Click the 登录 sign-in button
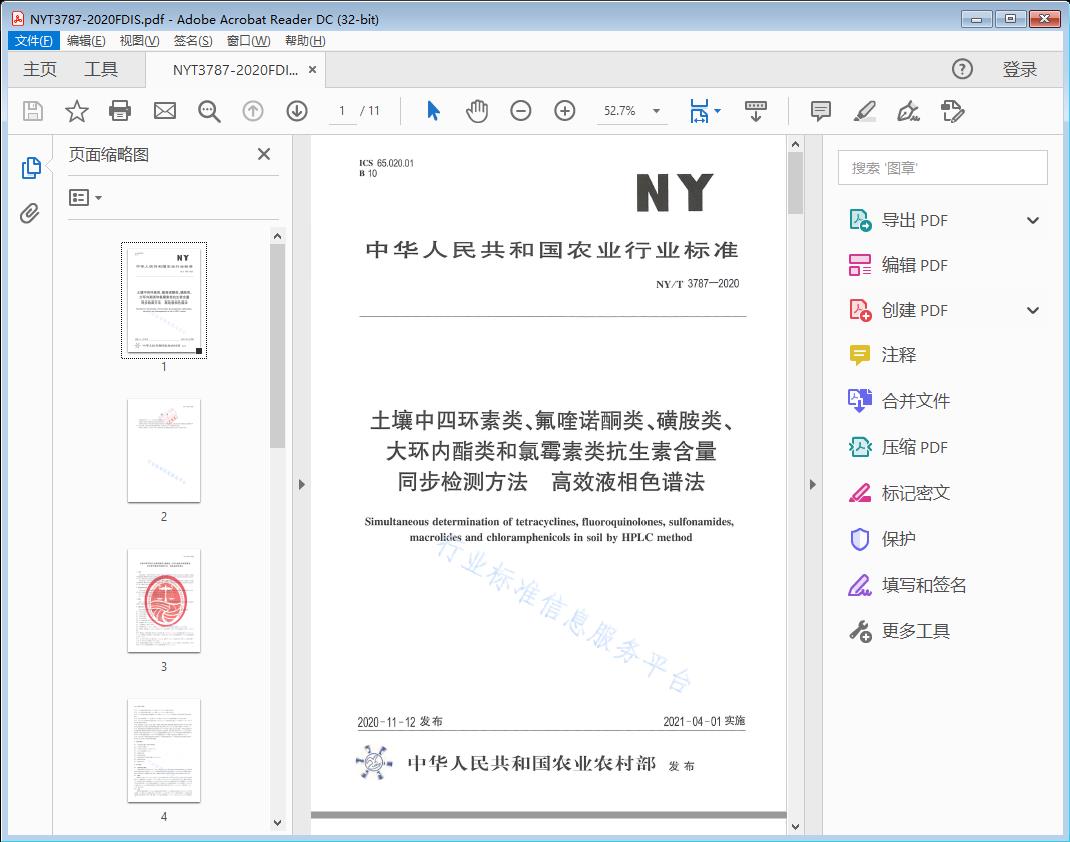 point(1020,69)
